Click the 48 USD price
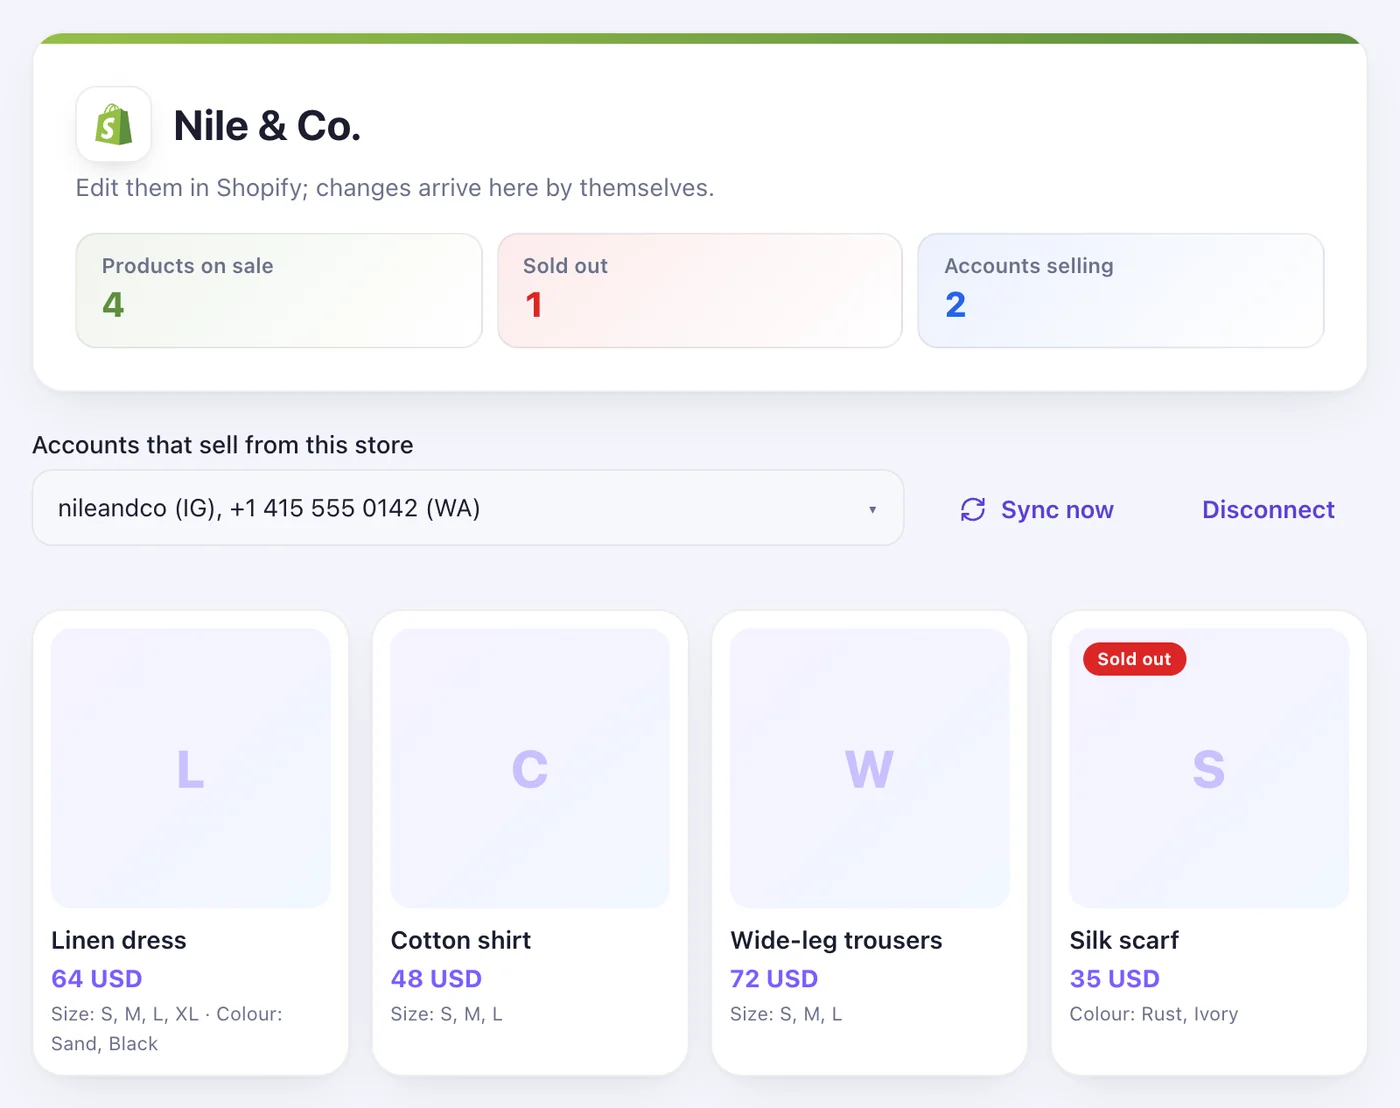1400x1108 pixels. (x=436, y=979)
